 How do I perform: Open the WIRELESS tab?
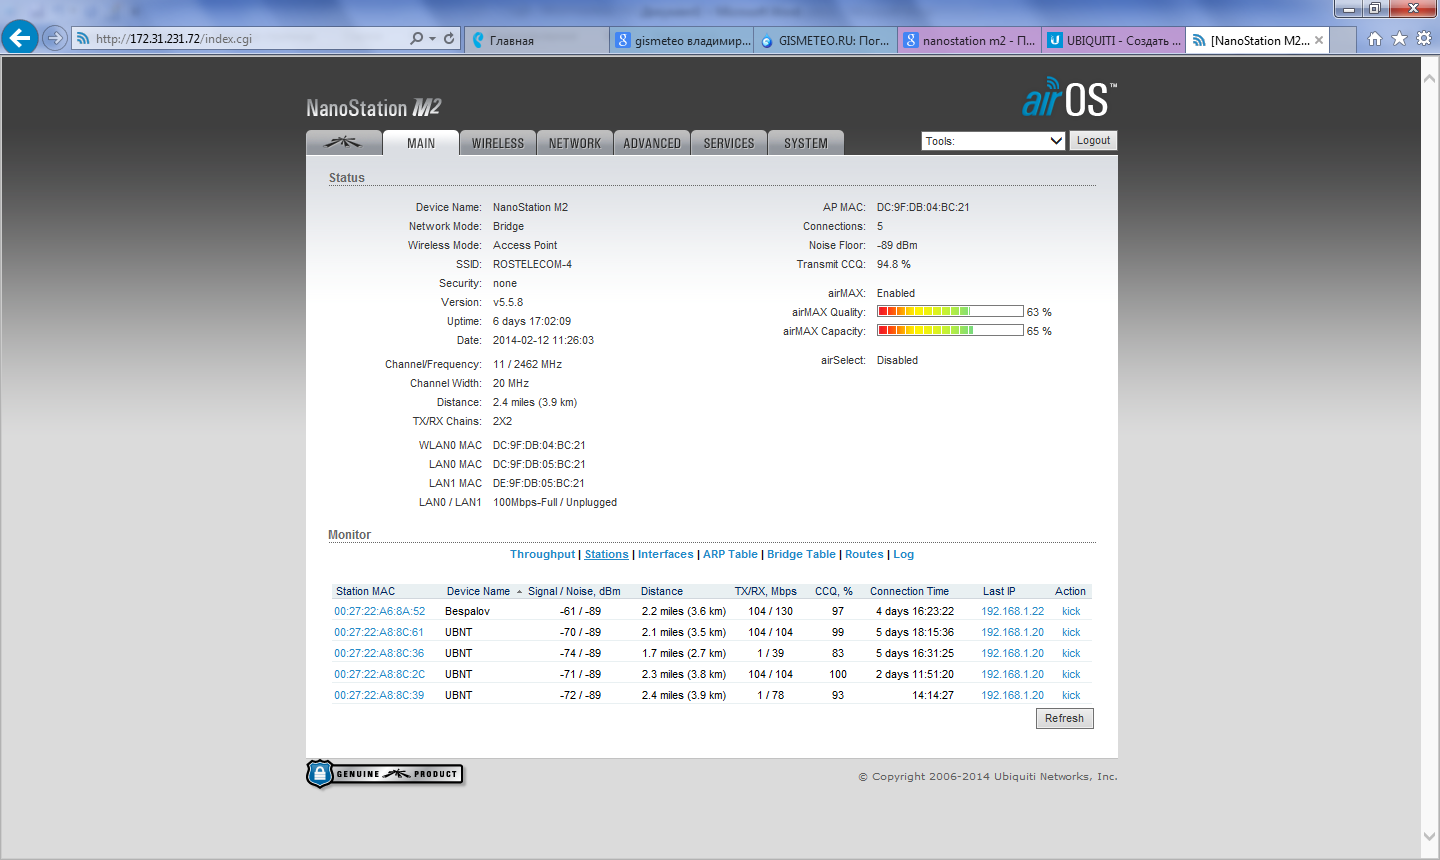coord(498,143)
